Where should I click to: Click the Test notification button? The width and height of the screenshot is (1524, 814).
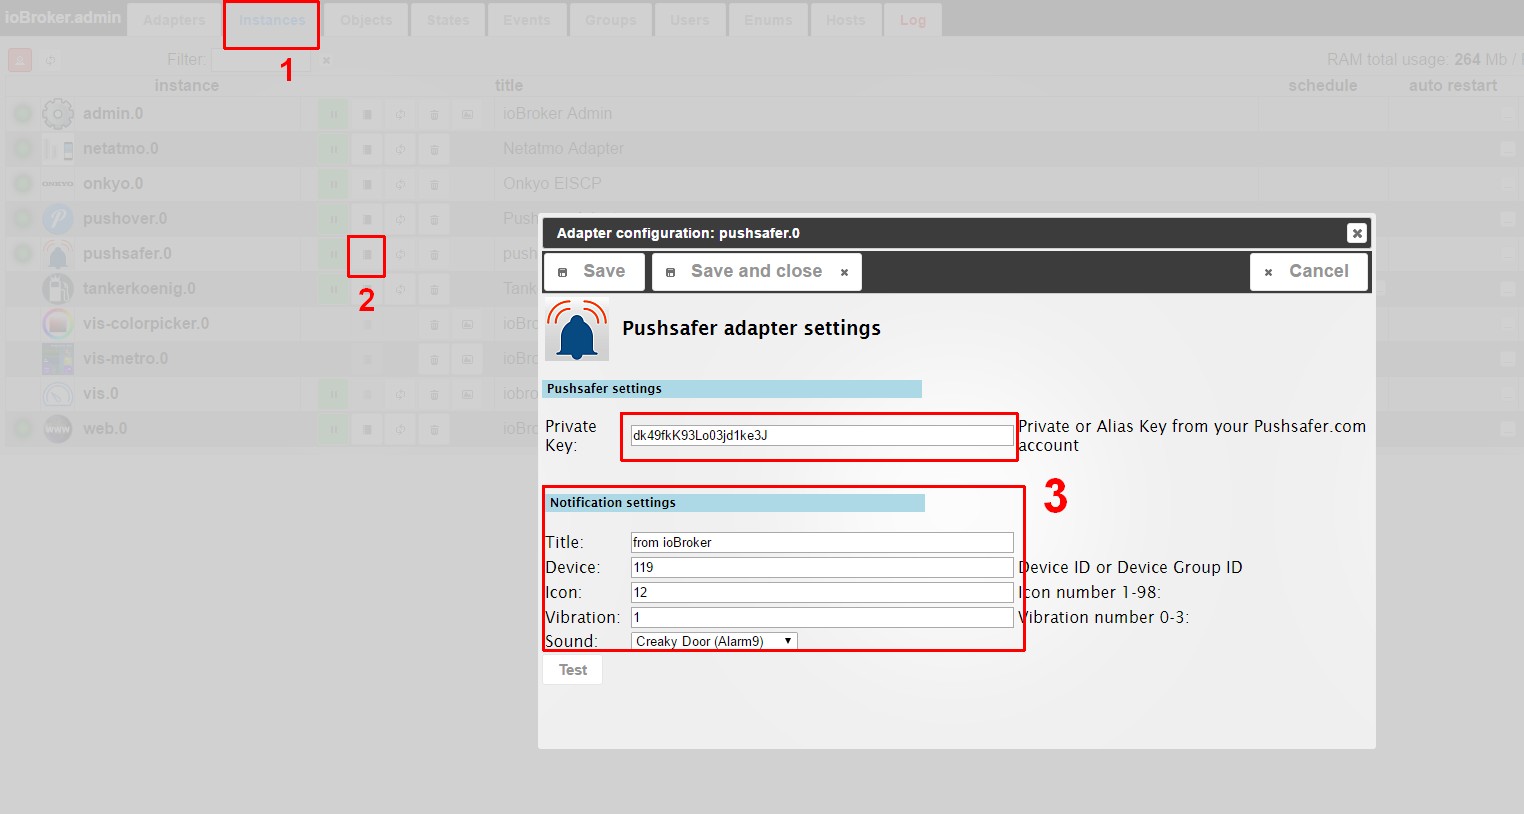(x=573, y=670)
